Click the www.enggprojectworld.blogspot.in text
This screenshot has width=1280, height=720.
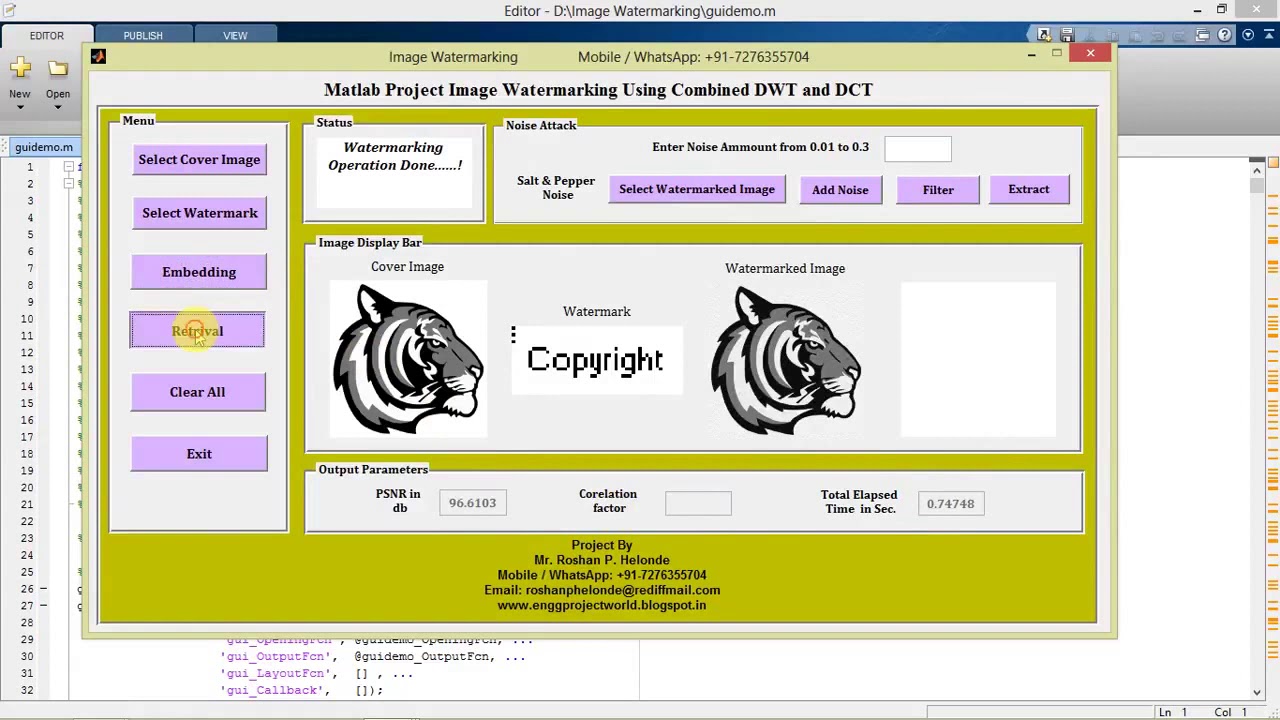click(602, 605)
